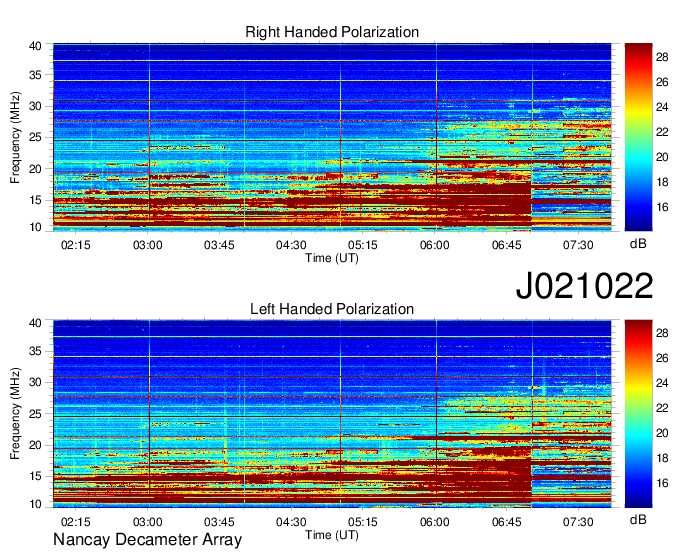The height and width of the screenshot is (552, 680).
Task: Click the 28 value on upper color bar
Action: coord(662,57)
